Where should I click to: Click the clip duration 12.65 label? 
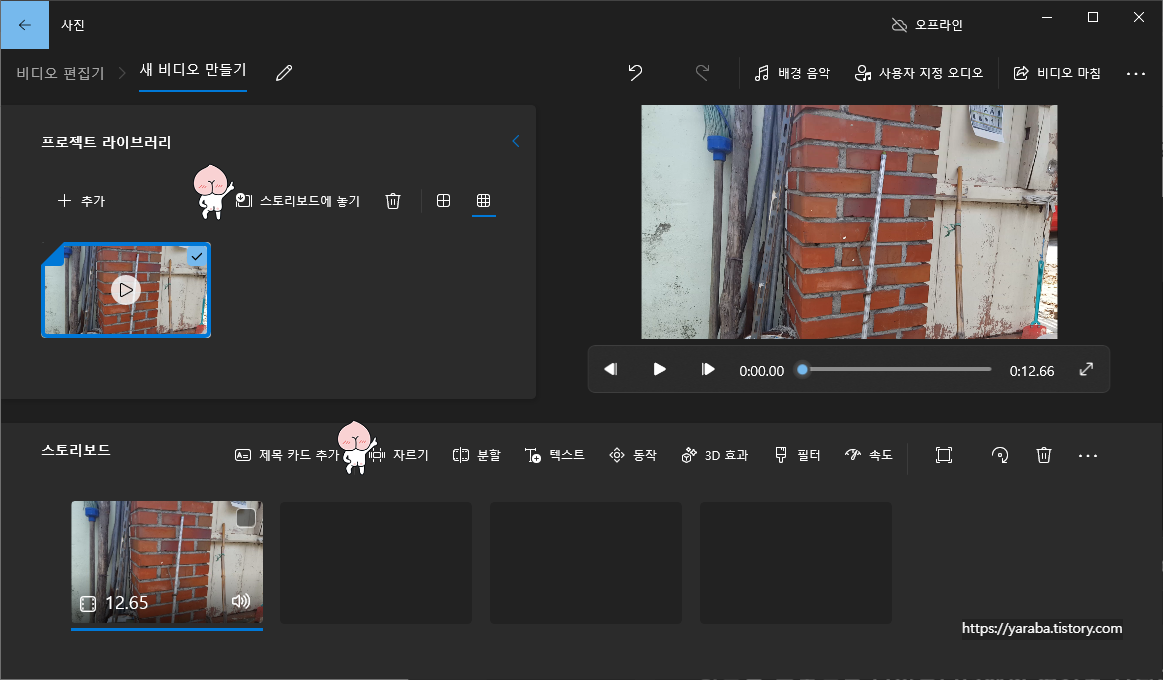click(x=127, y=603)
